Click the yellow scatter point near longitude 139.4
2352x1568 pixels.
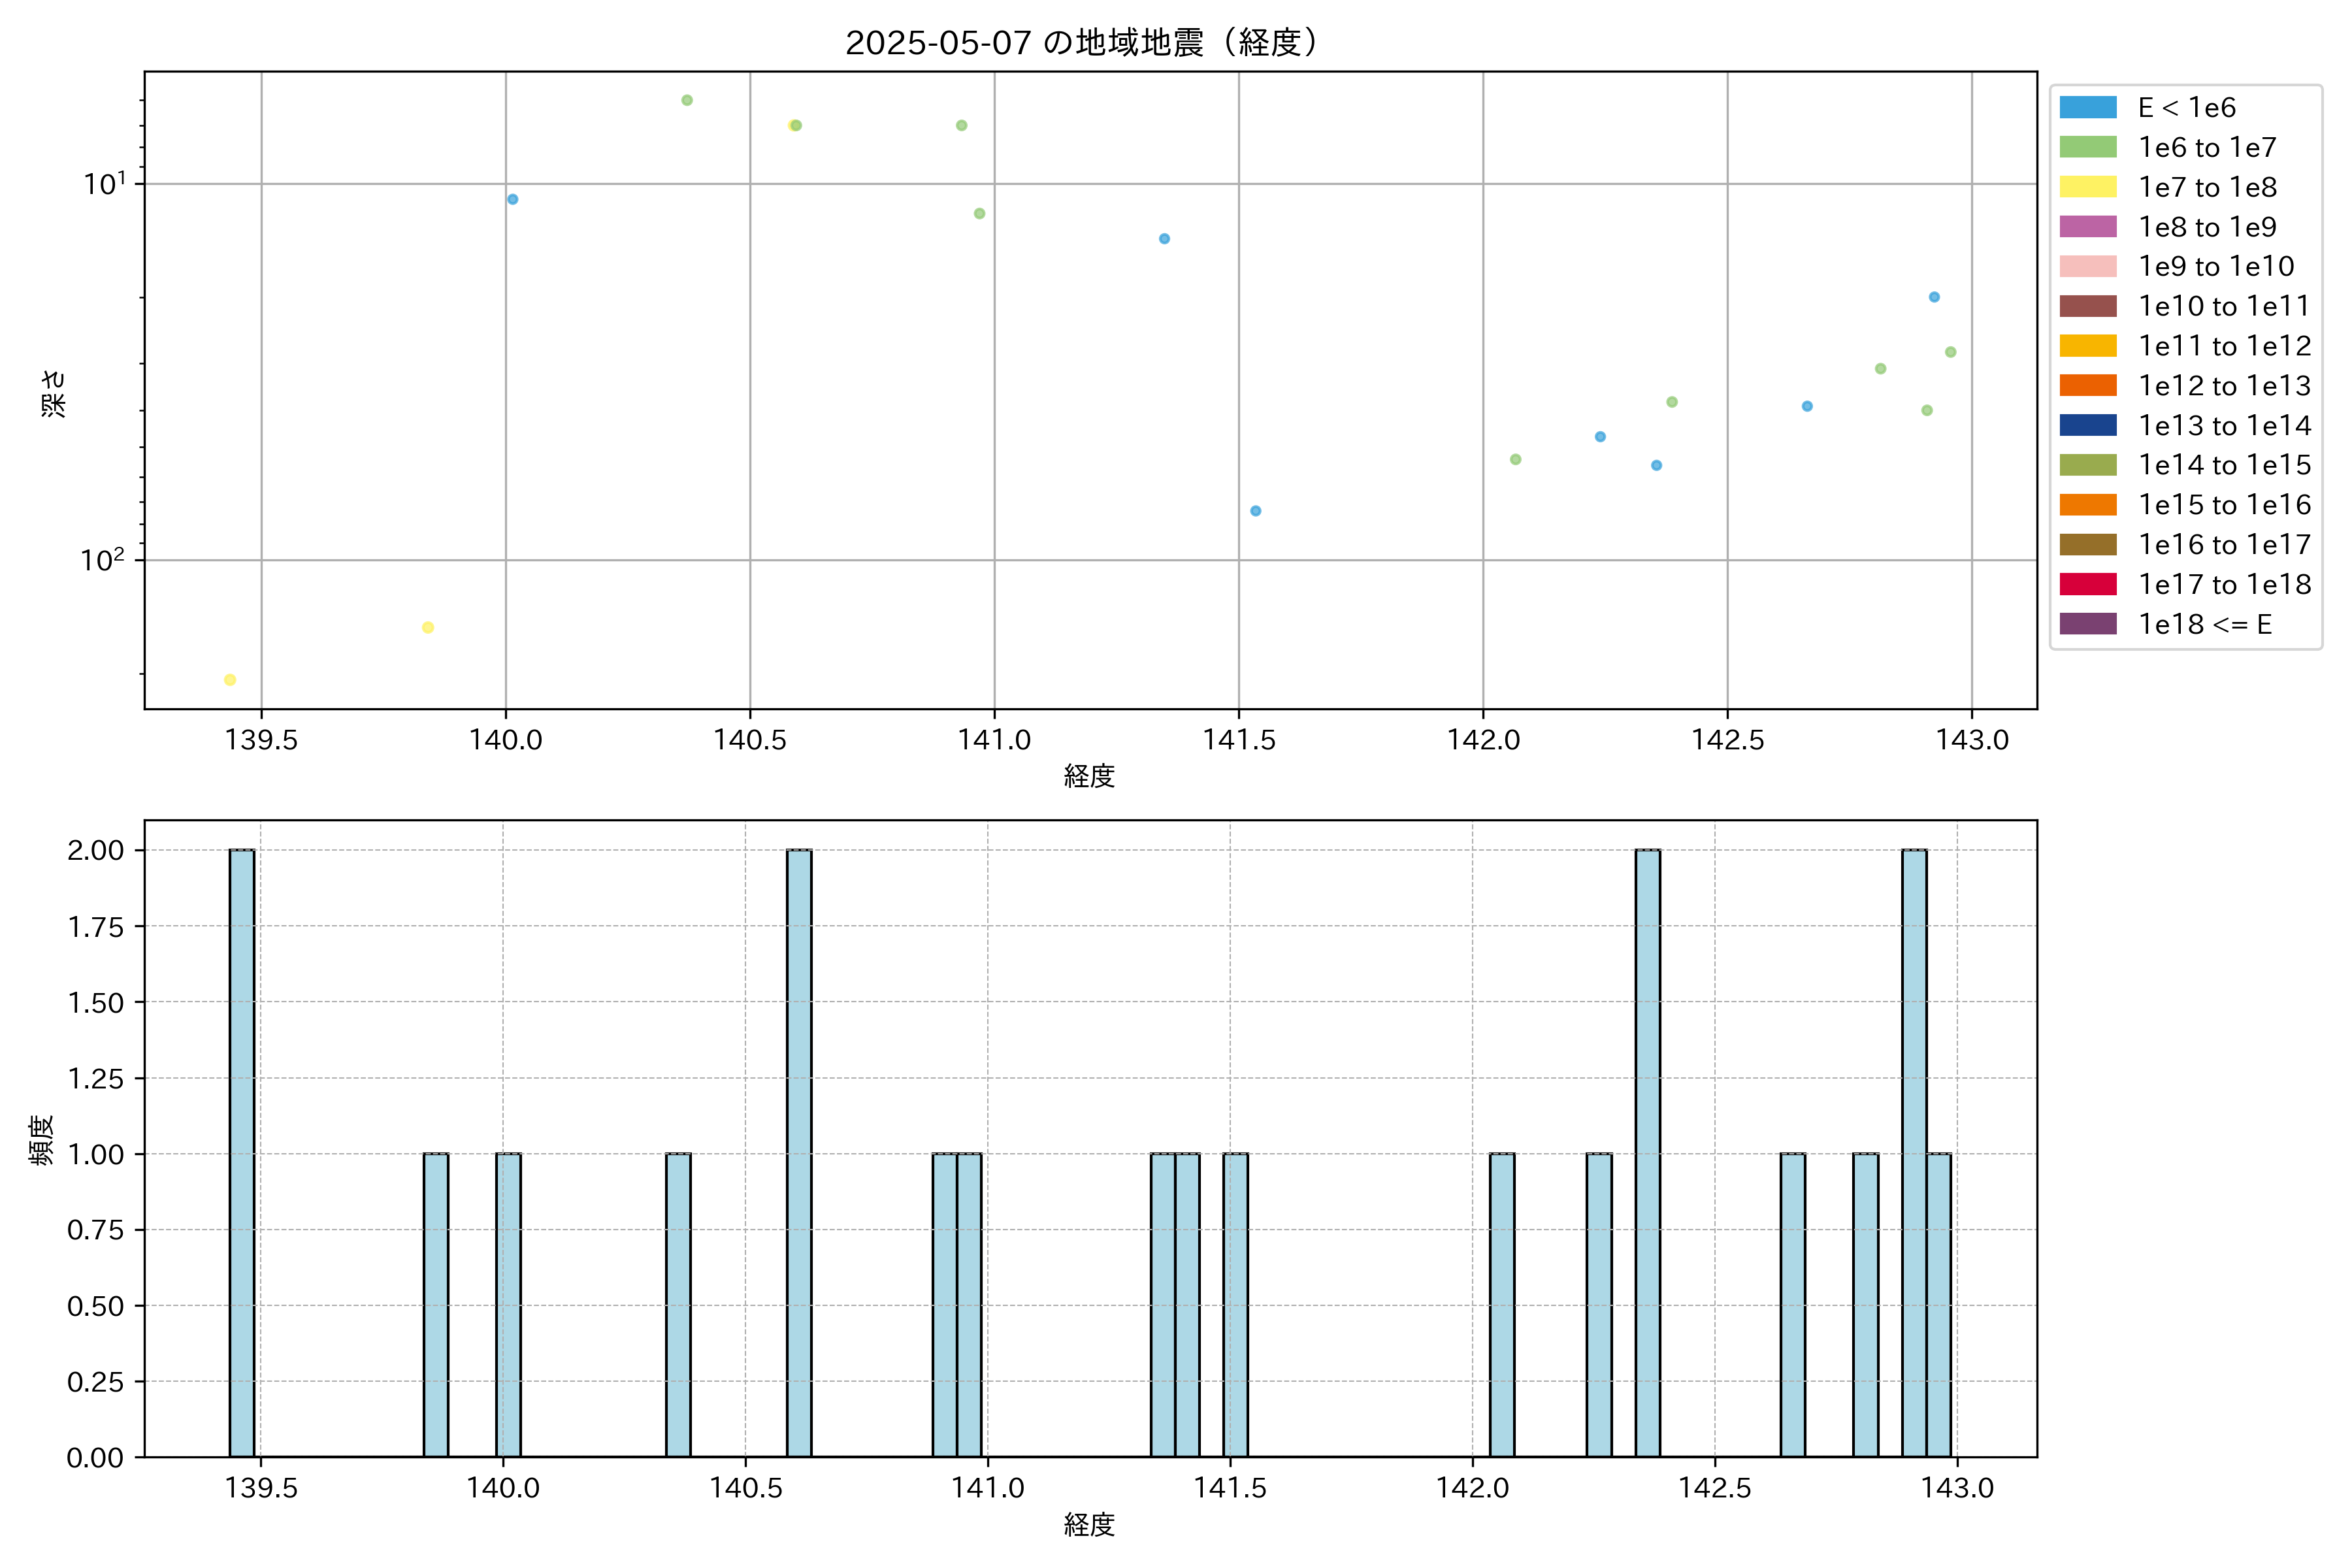click(x=230, y=680)
